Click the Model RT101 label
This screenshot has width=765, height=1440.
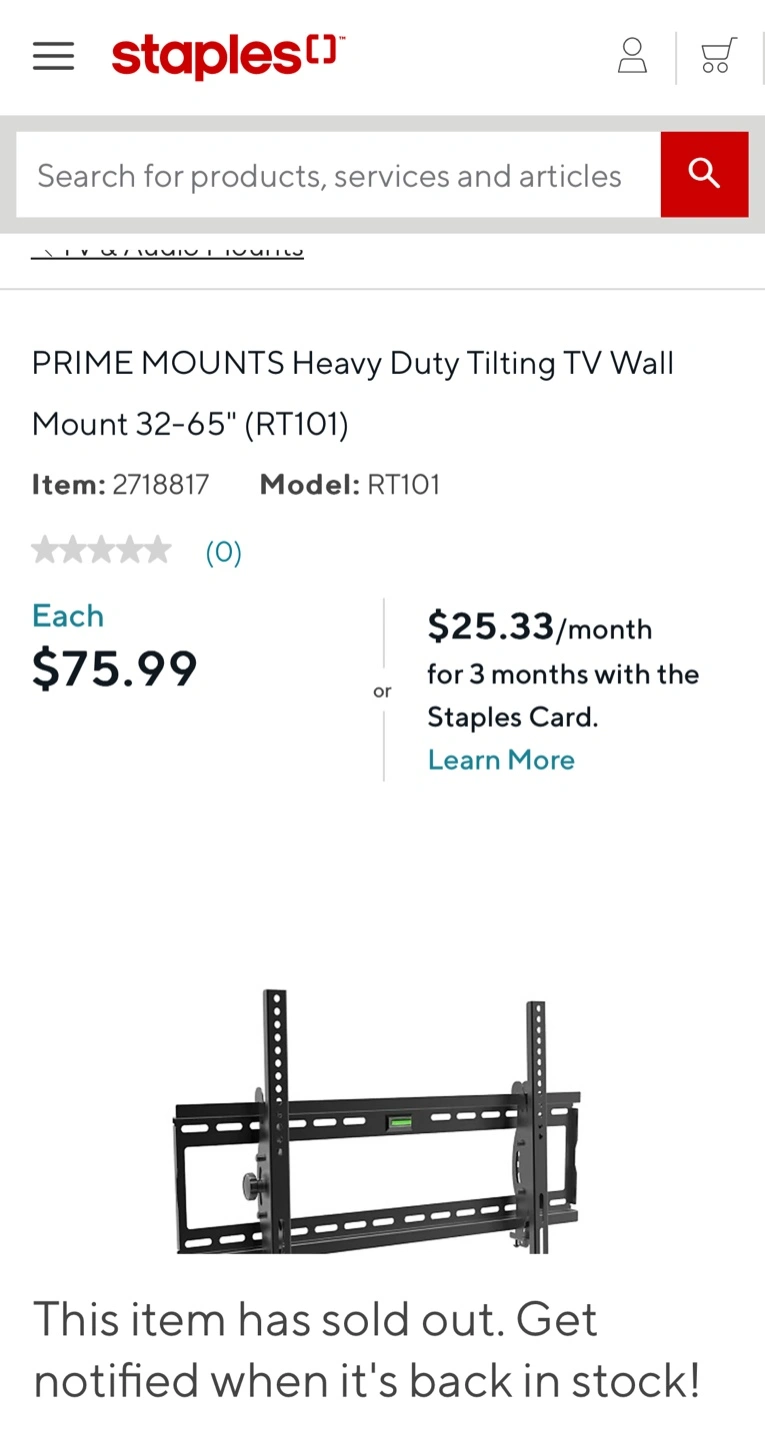(x=349, y=485)
